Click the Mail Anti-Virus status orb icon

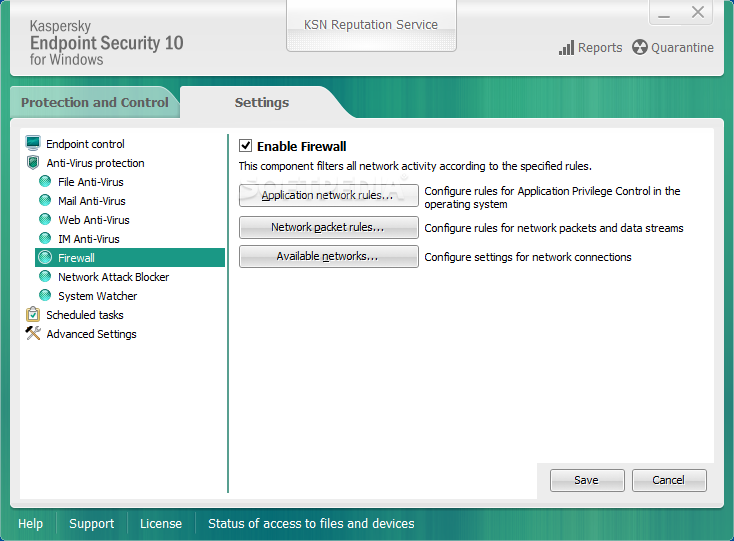[x=45, y=201]
